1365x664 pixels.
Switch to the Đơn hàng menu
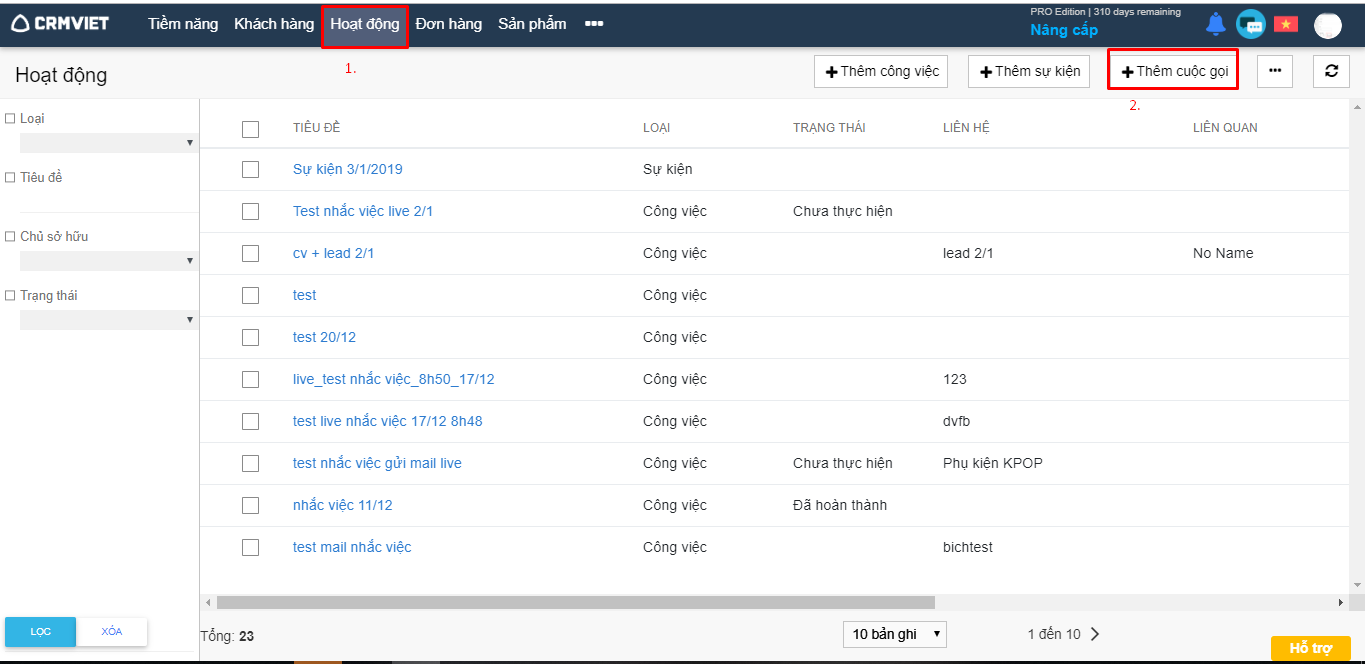[449, 24]
